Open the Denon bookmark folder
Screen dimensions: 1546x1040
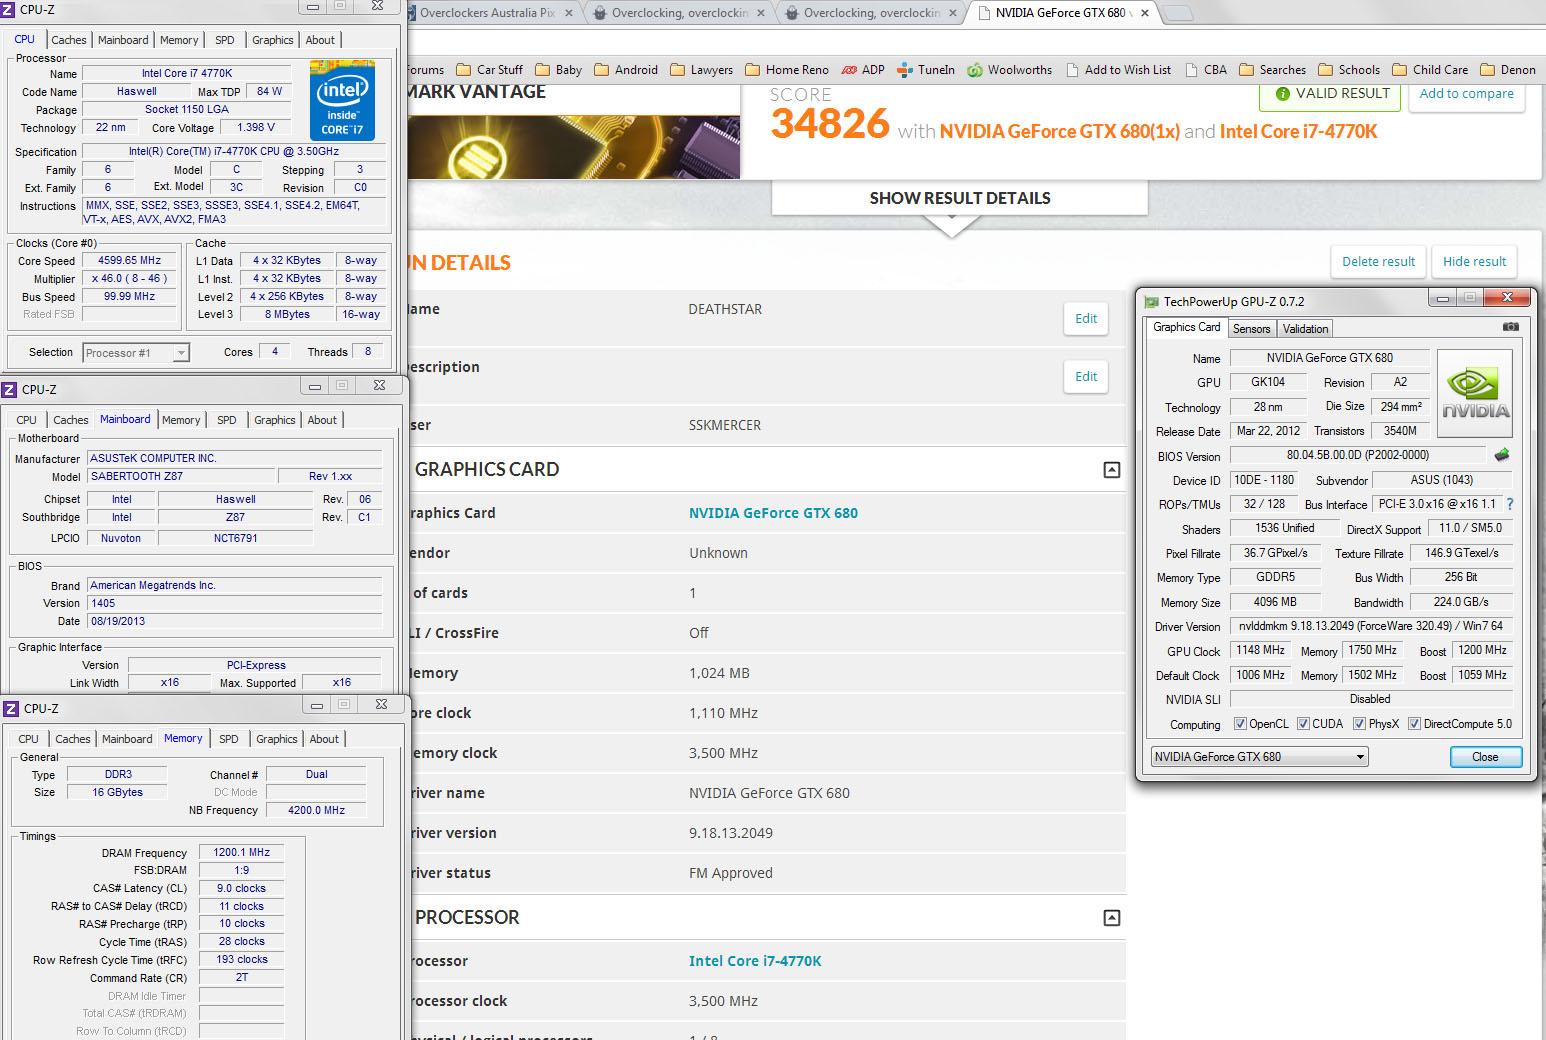1508,70
